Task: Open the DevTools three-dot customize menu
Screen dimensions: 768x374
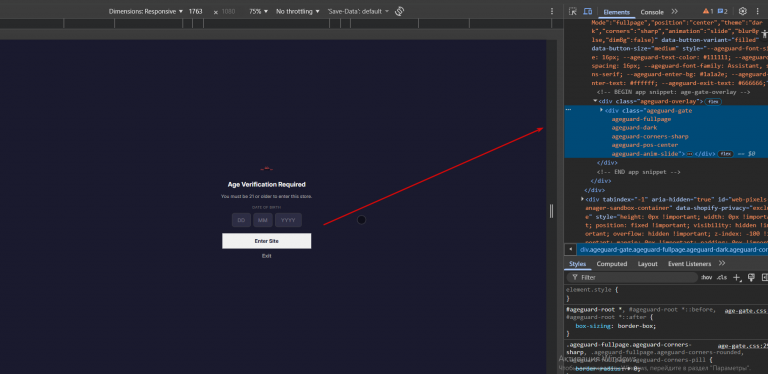Action: pyautogui.click(x=758, y=11)
